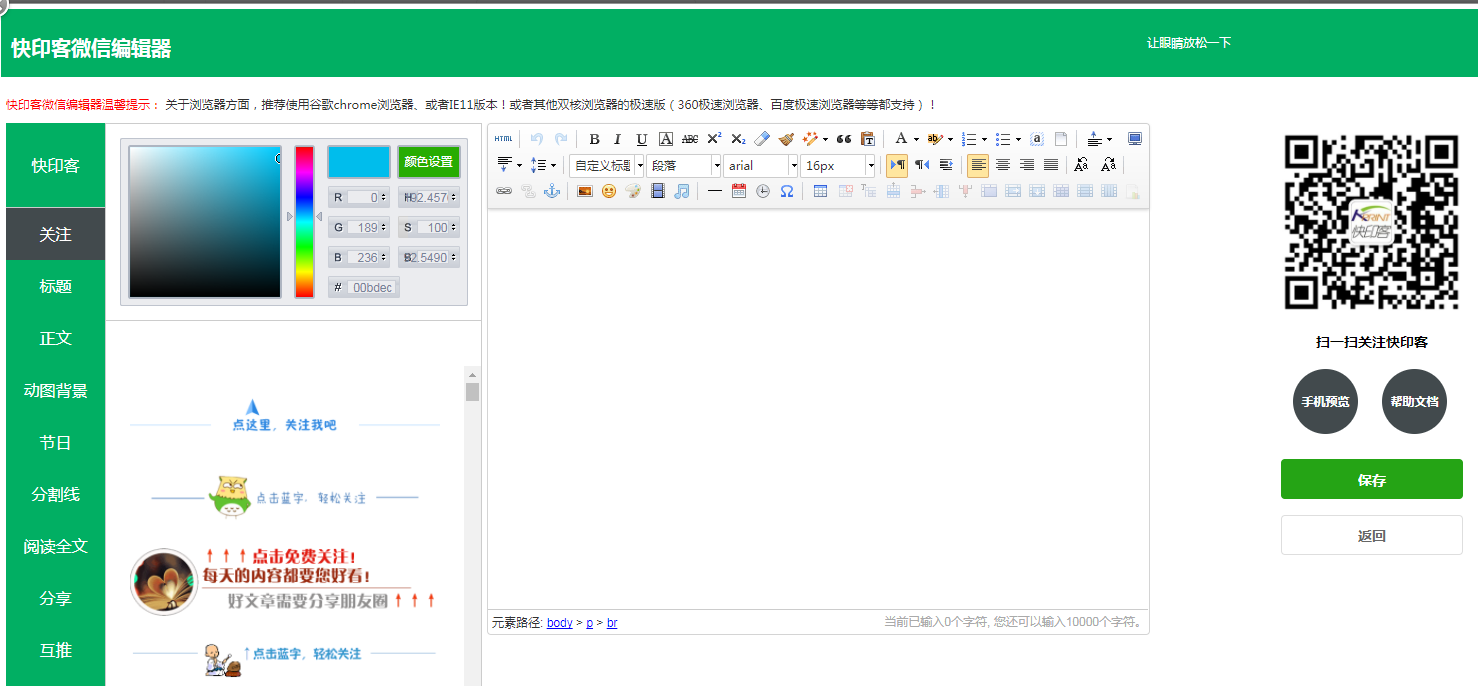Viewport: 1478px width, 686px height.
Task: Insert an anchor
Action: coord(551,191)
